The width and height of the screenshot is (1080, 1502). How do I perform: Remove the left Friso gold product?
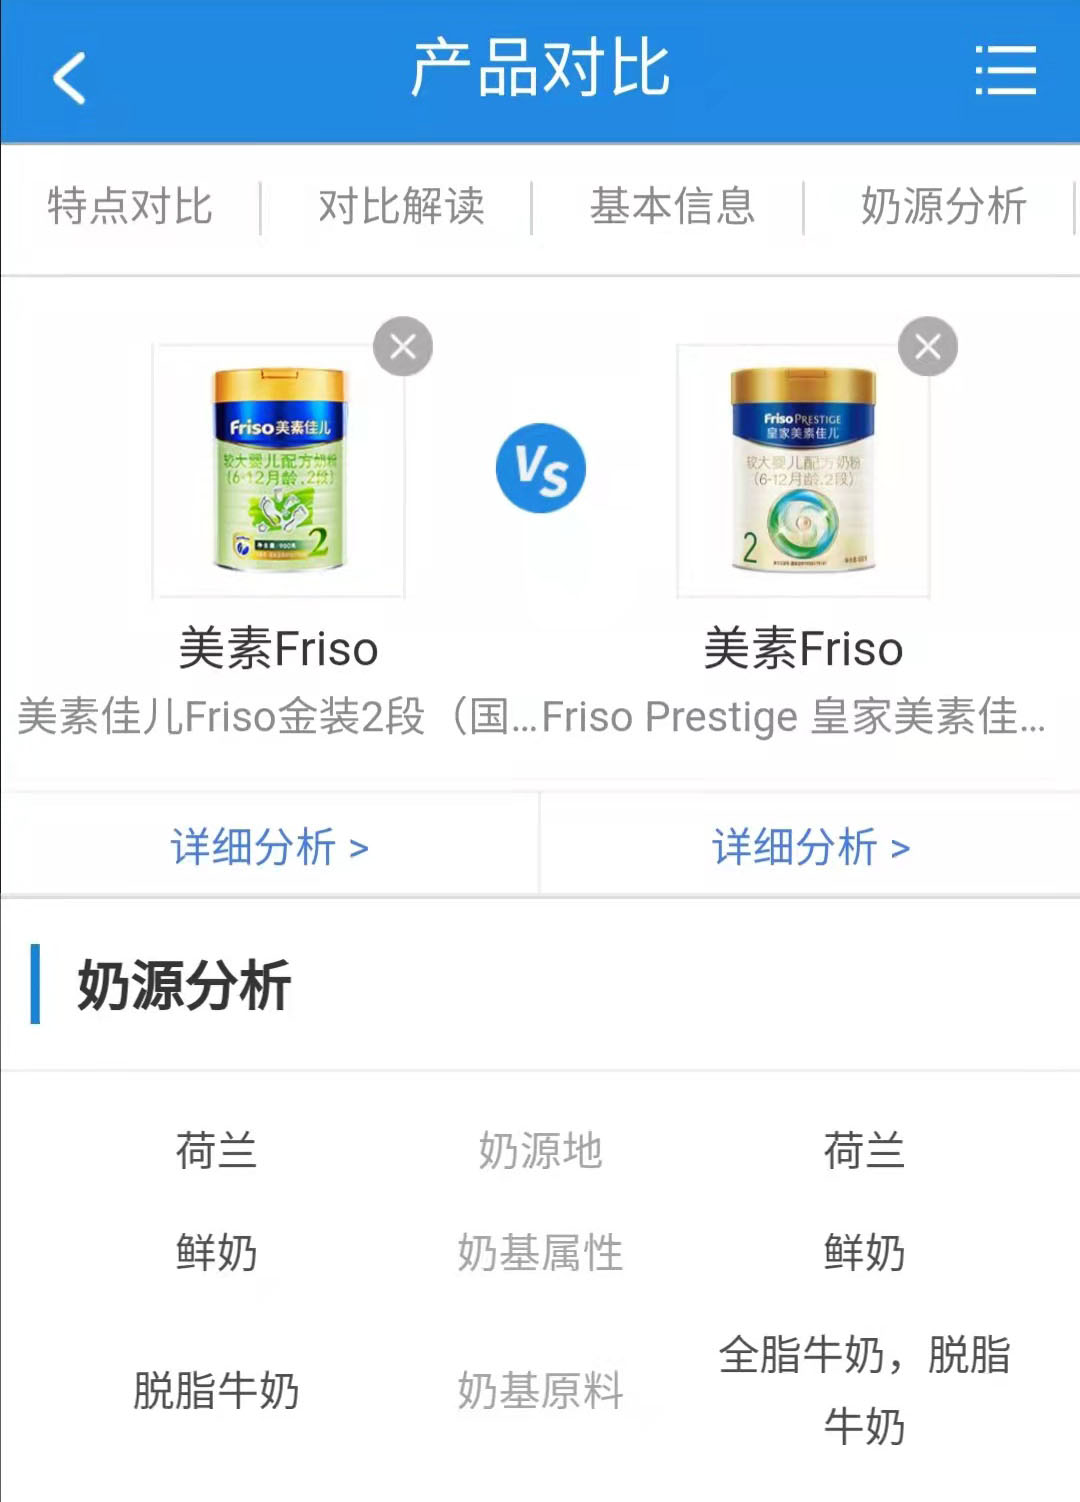403,347
